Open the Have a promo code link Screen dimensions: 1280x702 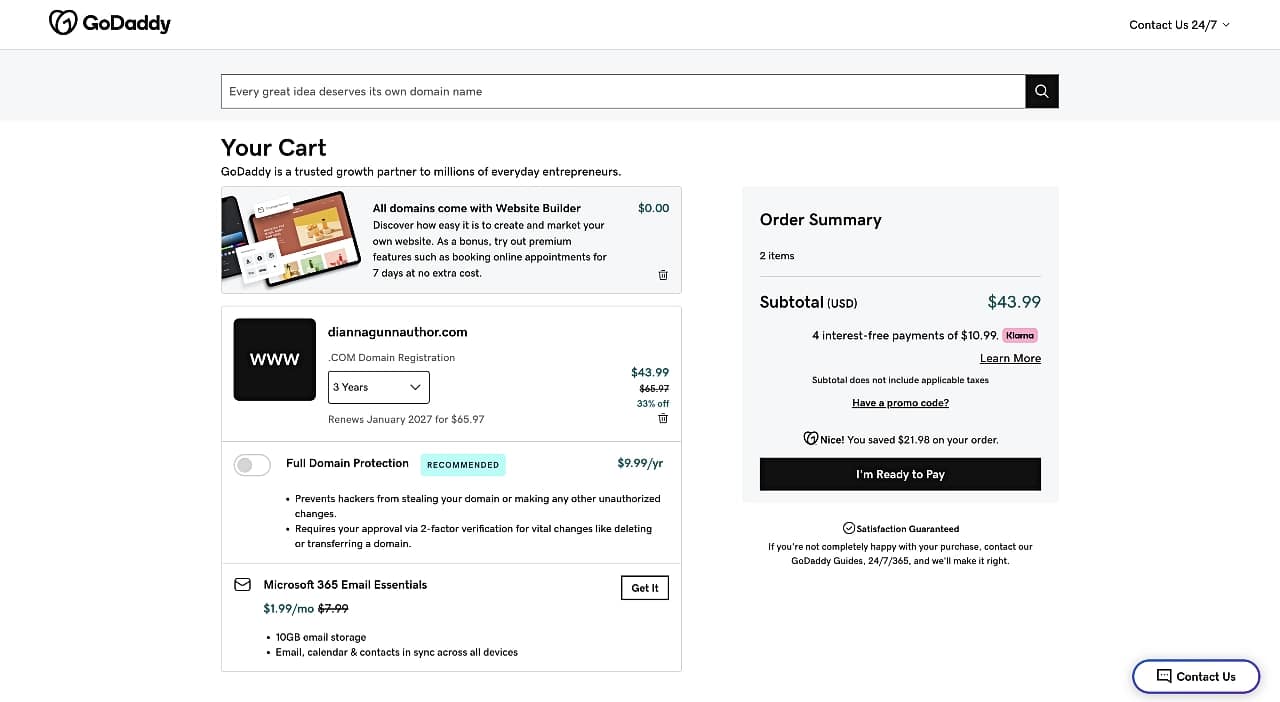(899, 402)
